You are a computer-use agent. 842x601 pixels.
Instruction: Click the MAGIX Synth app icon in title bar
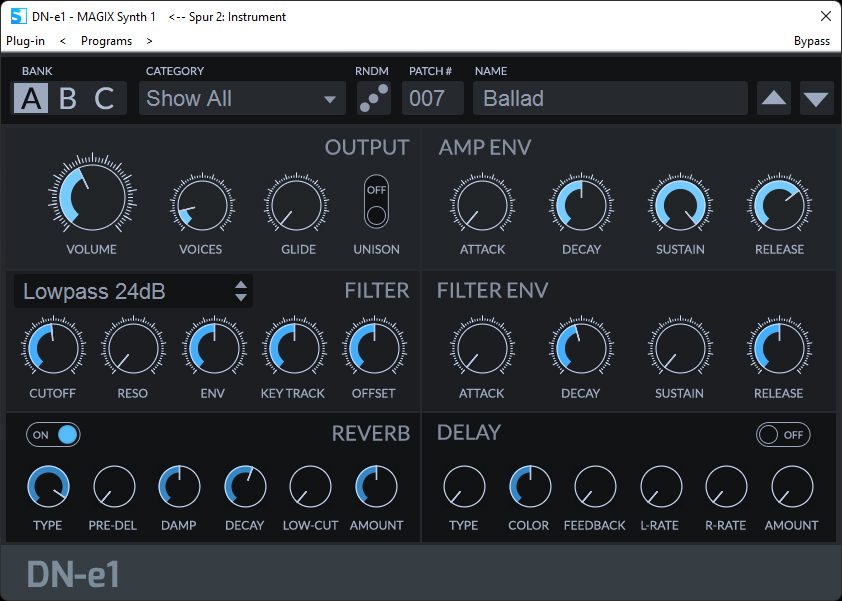18,16
